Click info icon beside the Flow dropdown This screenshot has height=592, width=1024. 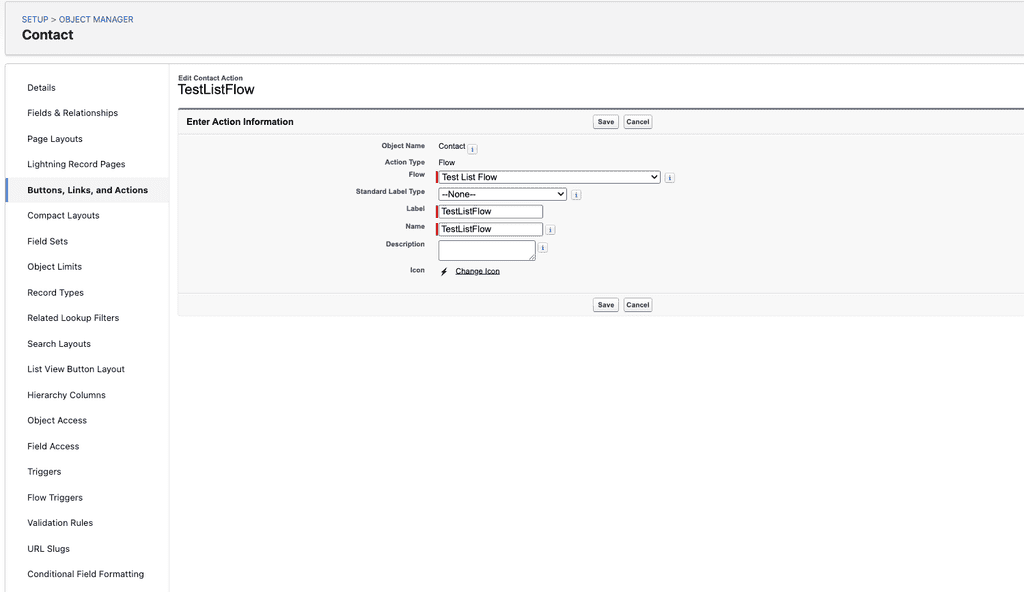(x=669, y=178)
